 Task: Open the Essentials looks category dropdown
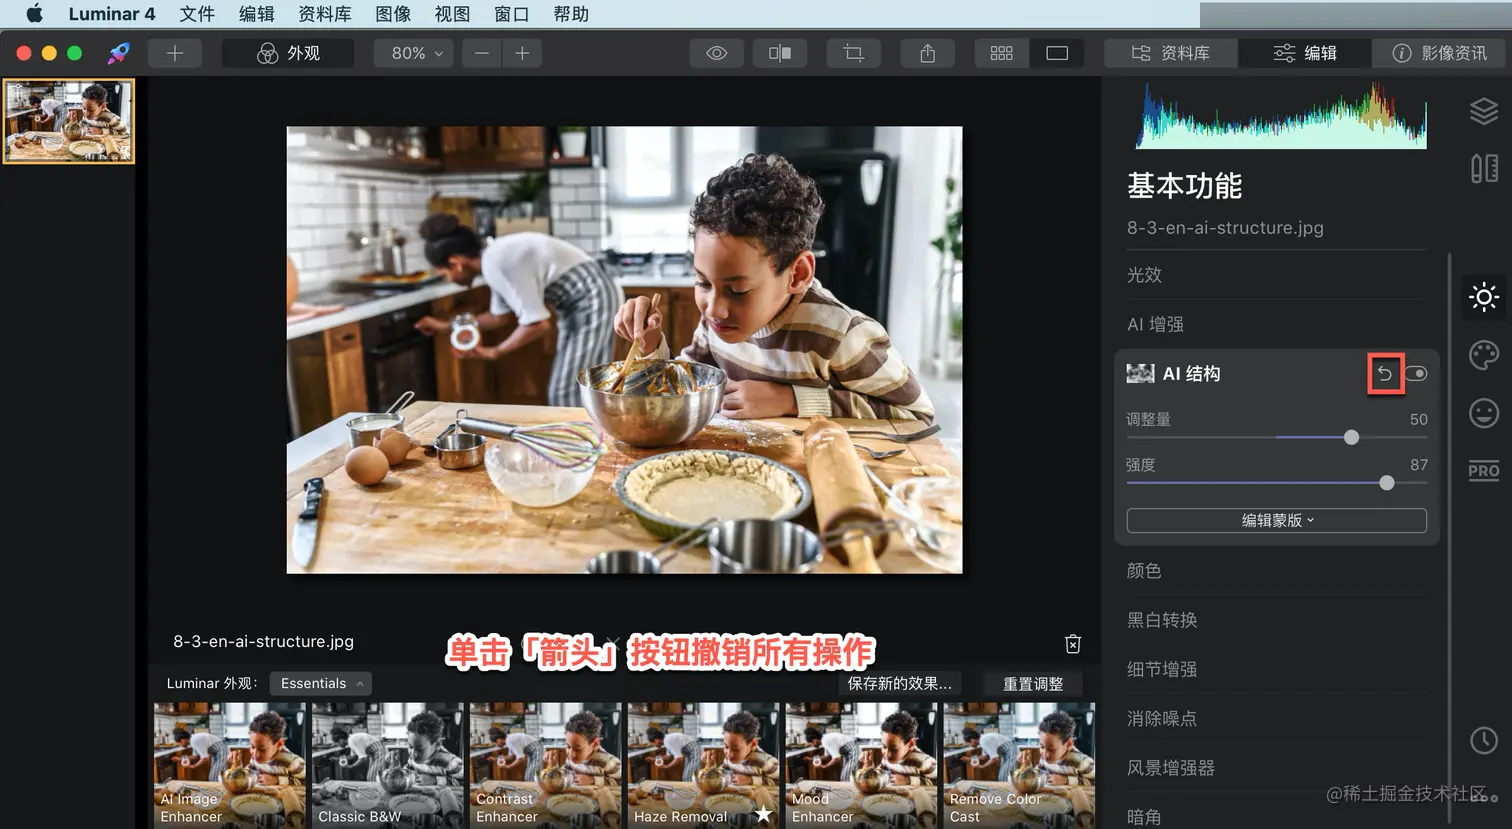click(321, 683)
